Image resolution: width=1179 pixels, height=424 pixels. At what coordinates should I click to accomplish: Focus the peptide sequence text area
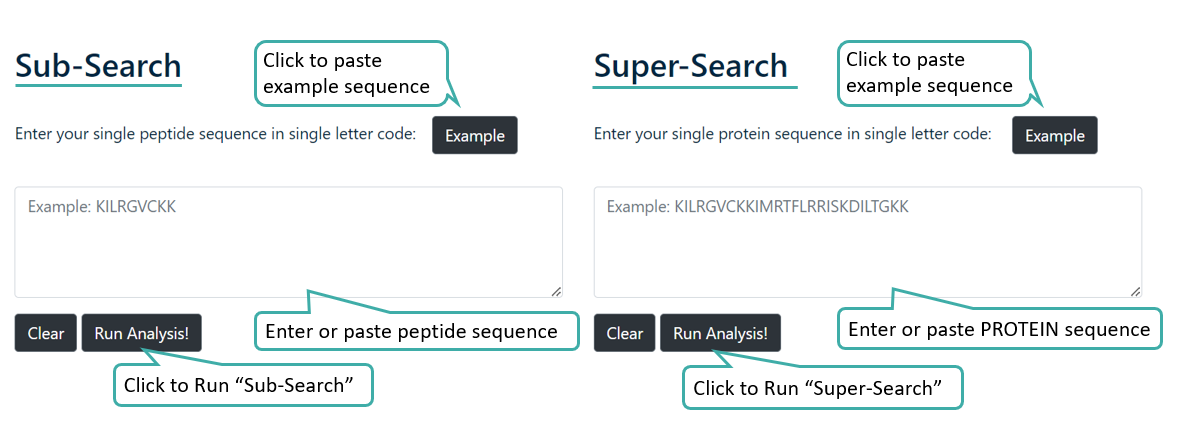pyautogui.click(x=288, y=242)
